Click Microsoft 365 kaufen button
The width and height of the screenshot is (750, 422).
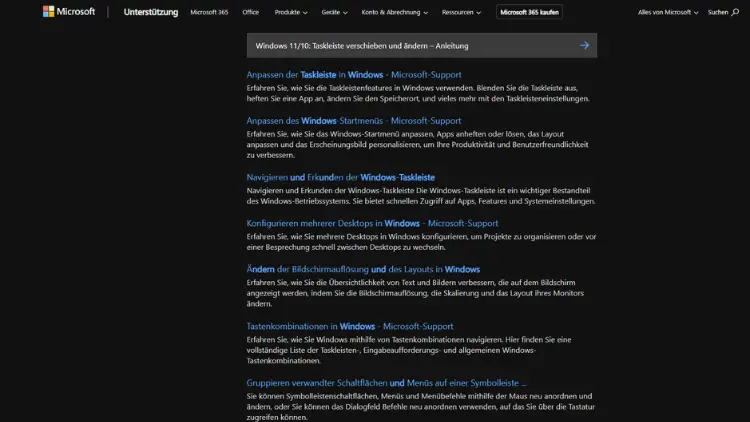coord(529,12)
